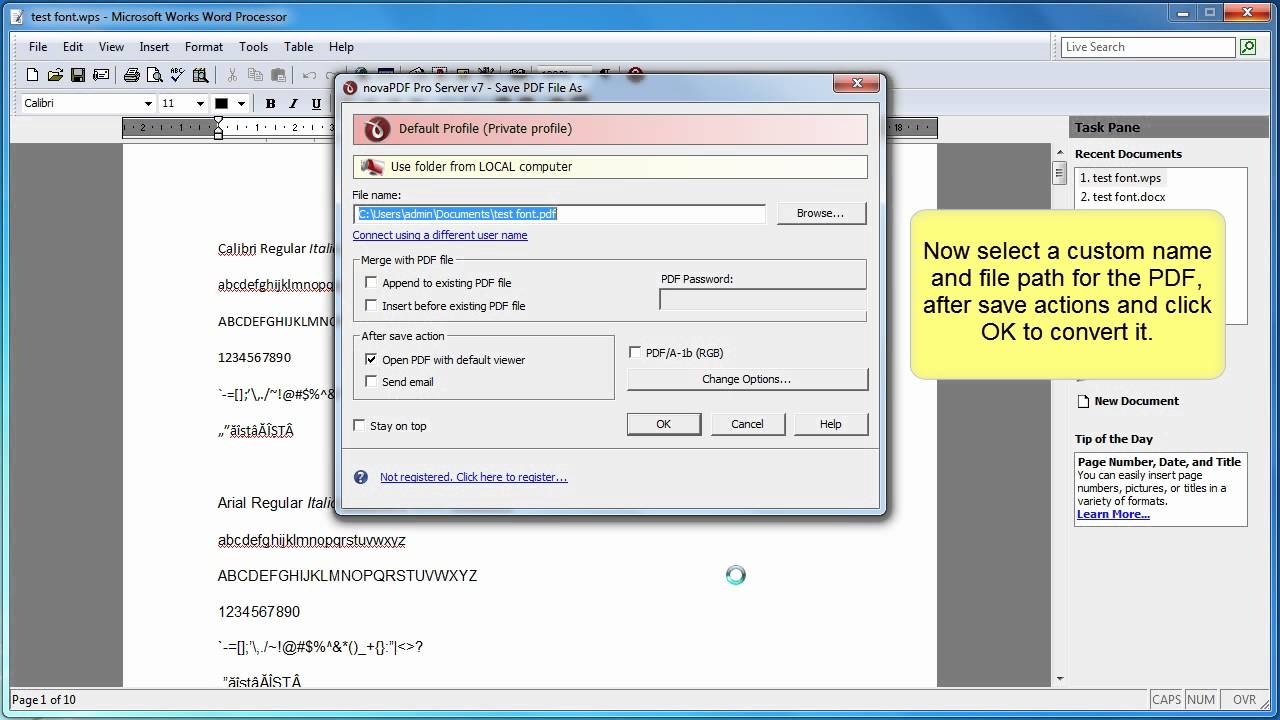This screenshot has height=720, width=1280.
Task: Click the Default Profile (Private profile) banner
Action: click(x=610, y=128)
